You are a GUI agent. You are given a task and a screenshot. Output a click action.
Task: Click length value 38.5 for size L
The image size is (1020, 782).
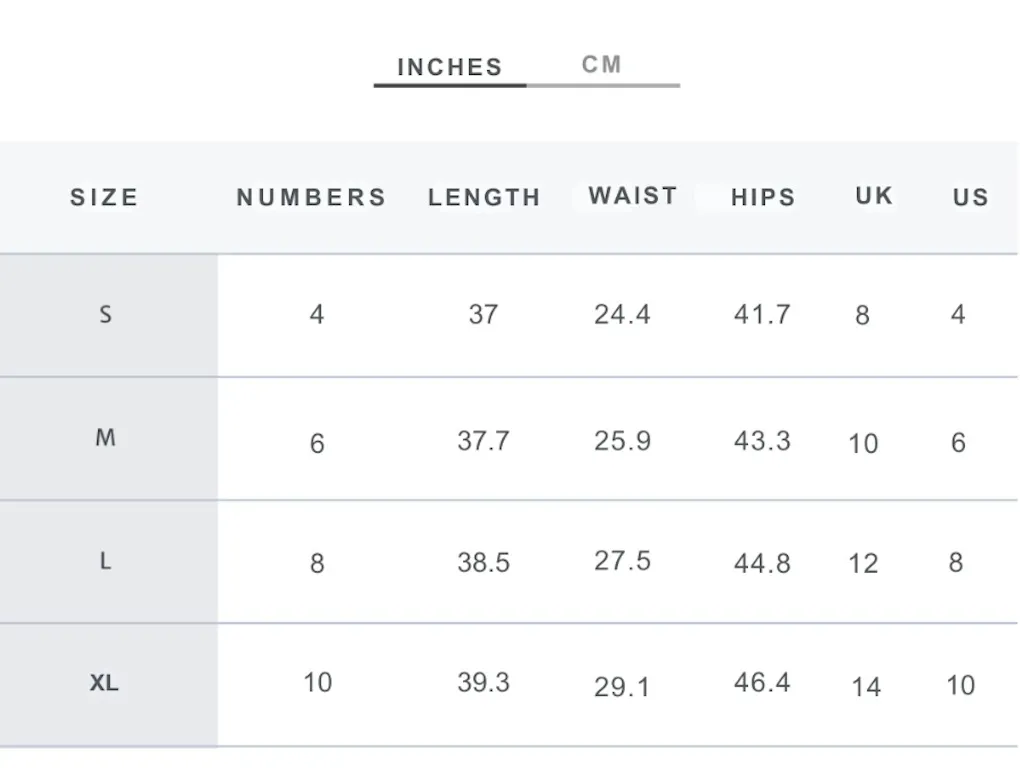point(483,563)
